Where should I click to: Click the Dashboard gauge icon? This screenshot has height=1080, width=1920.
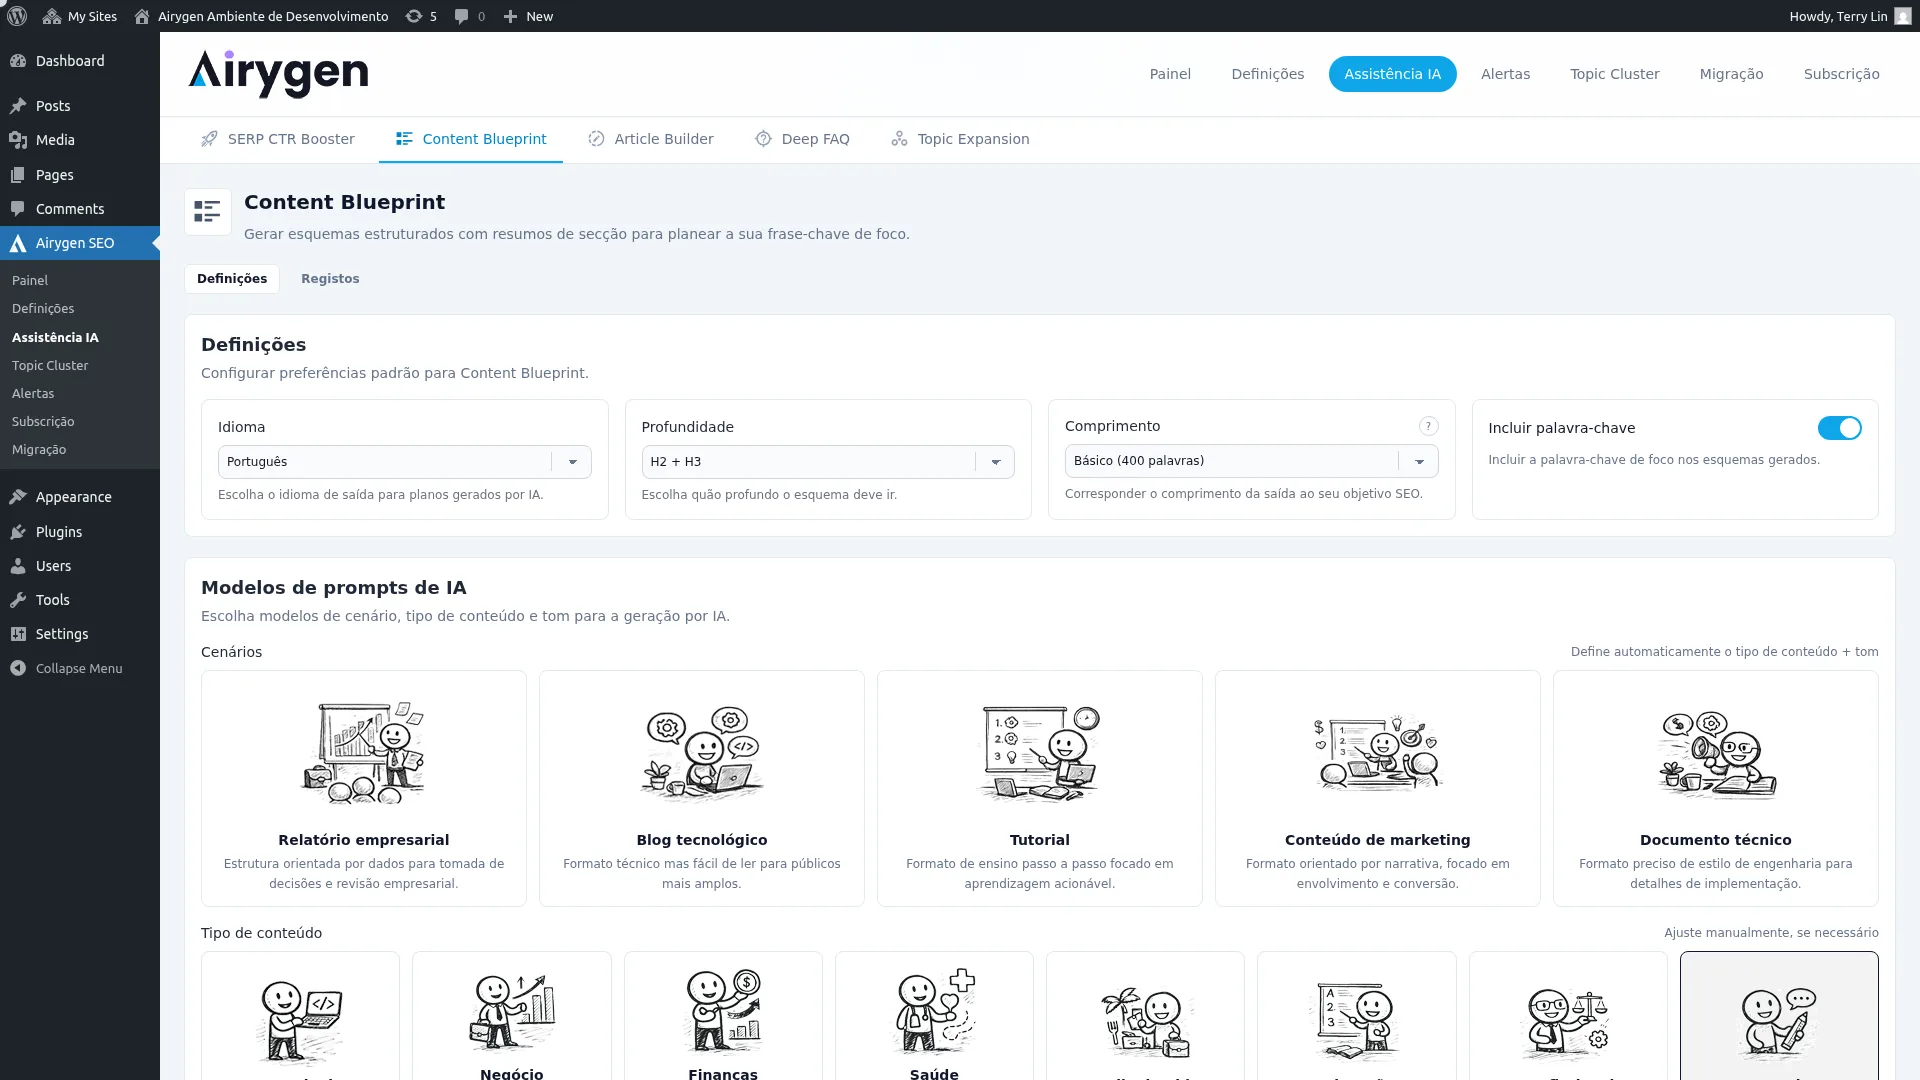click(18, 61)
